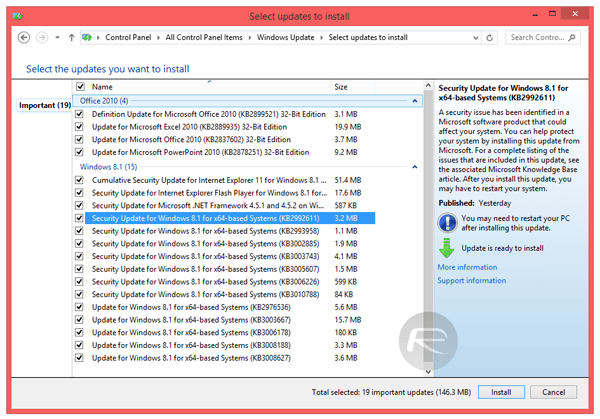Maximize the Select updates window

(x=552, y=14)
